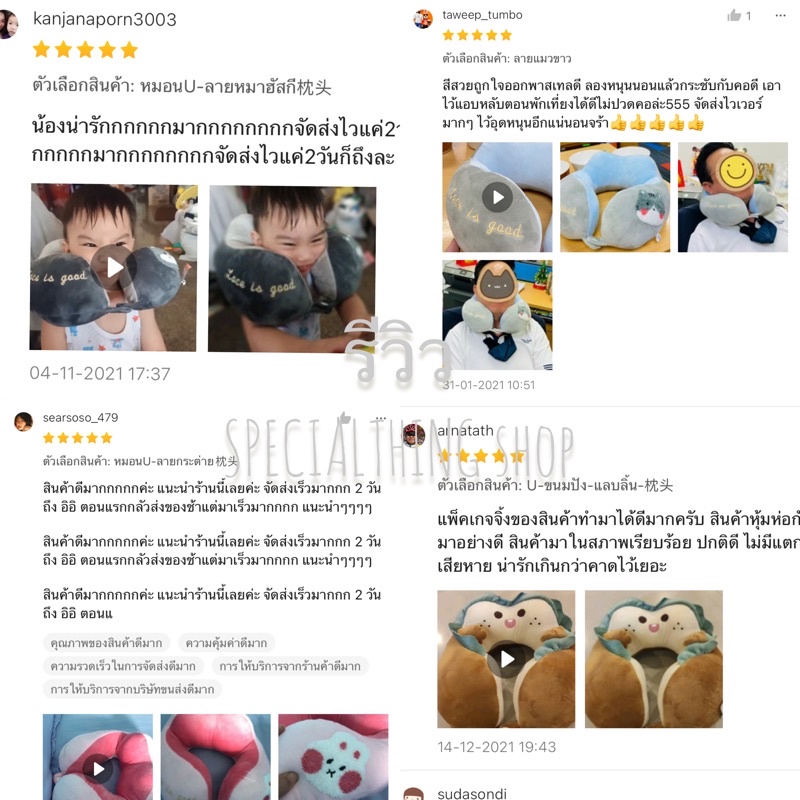Click the username sudasondi
Image resolution: width=800 pixels, height=800 pixels.
click(472, 793)
